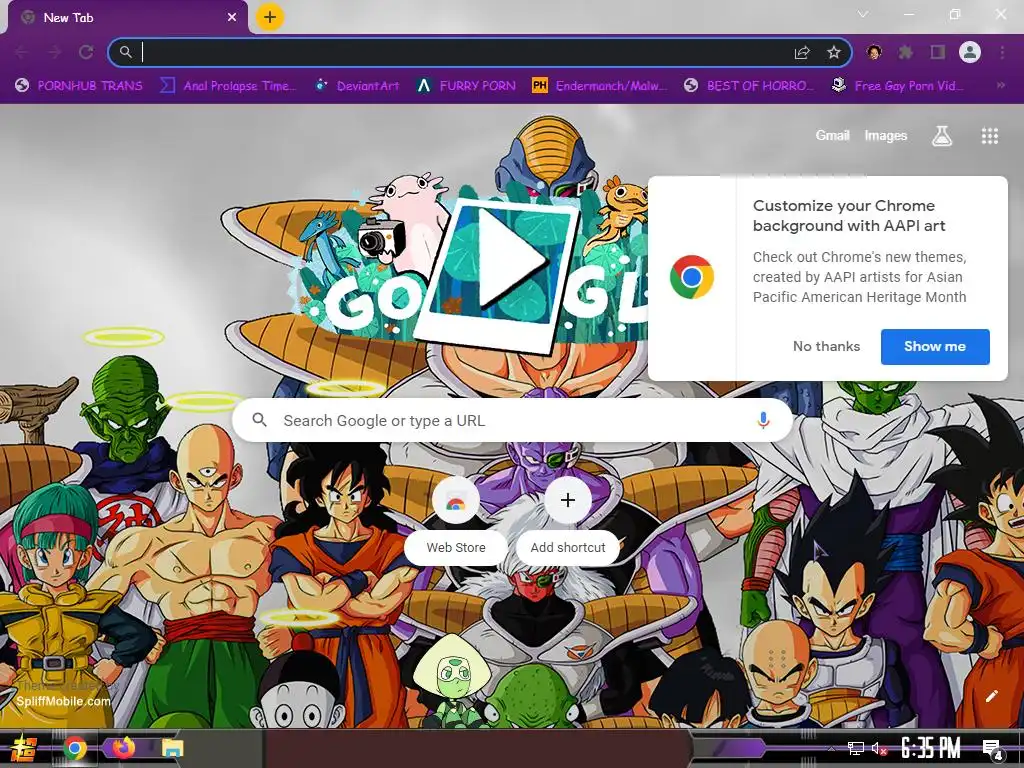Start voice search with microphone
The height and width of the screenshot is (768, 1024).
pyautogui.click(x=763, y=421)
